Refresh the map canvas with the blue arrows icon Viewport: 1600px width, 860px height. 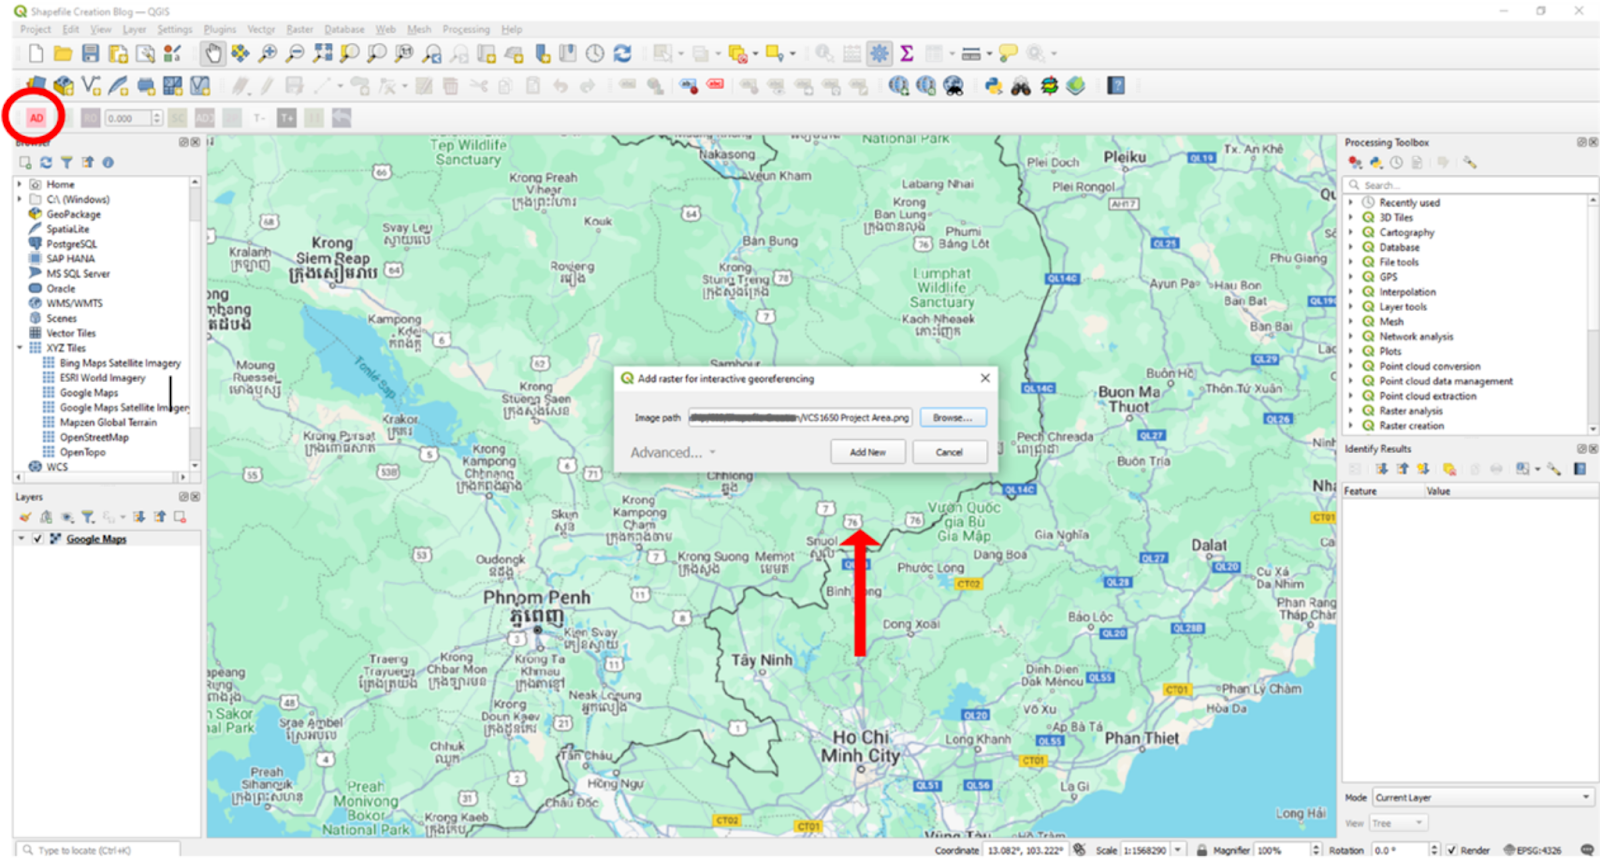622,54
